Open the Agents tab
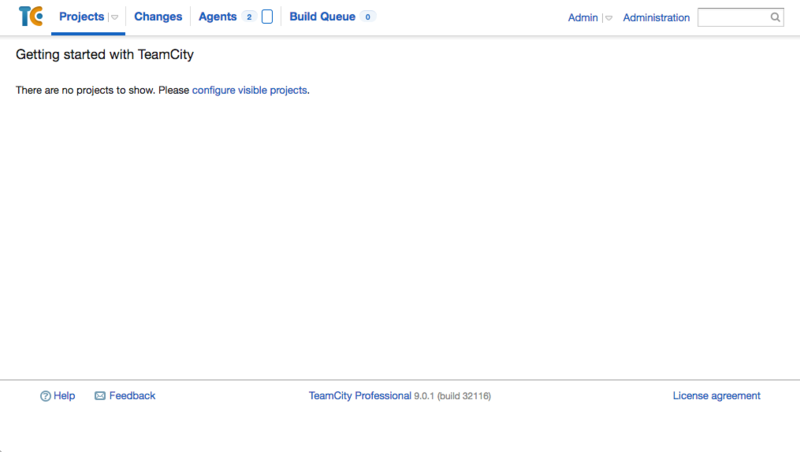 [217, 17]
